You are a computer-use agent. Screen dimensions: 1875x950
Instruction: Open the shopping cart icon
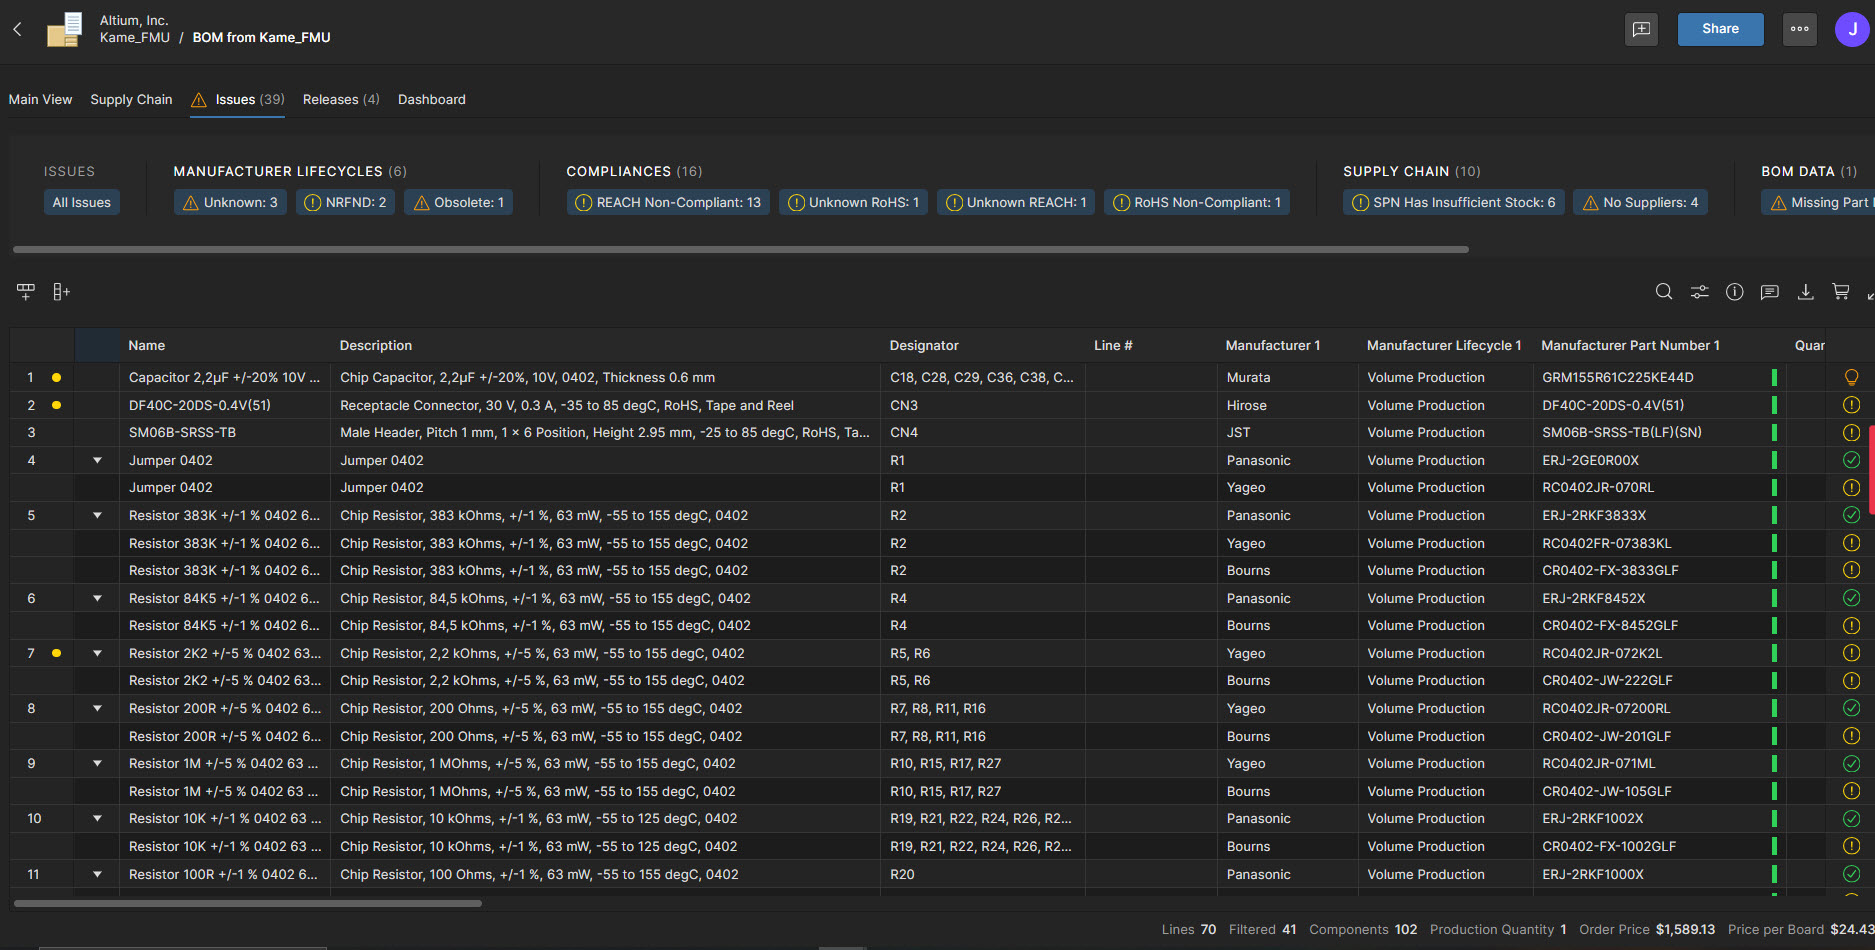click(1840, 291)
